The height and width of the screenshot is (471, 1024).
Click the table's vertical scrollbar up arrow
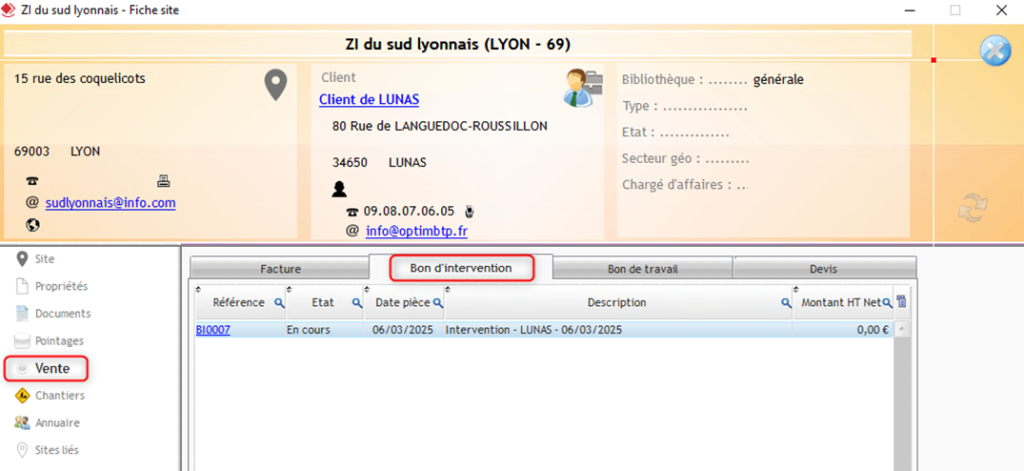click(x=902, y=329)
